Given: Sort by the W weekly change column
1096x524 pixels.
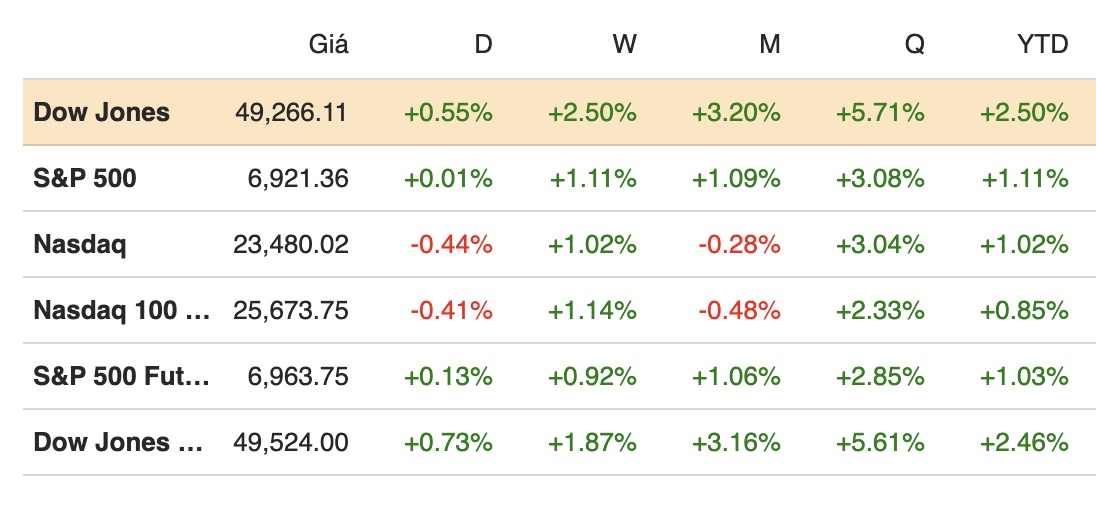Looking at the screenshot, I should pyautogui.click(x=625, y=45).
